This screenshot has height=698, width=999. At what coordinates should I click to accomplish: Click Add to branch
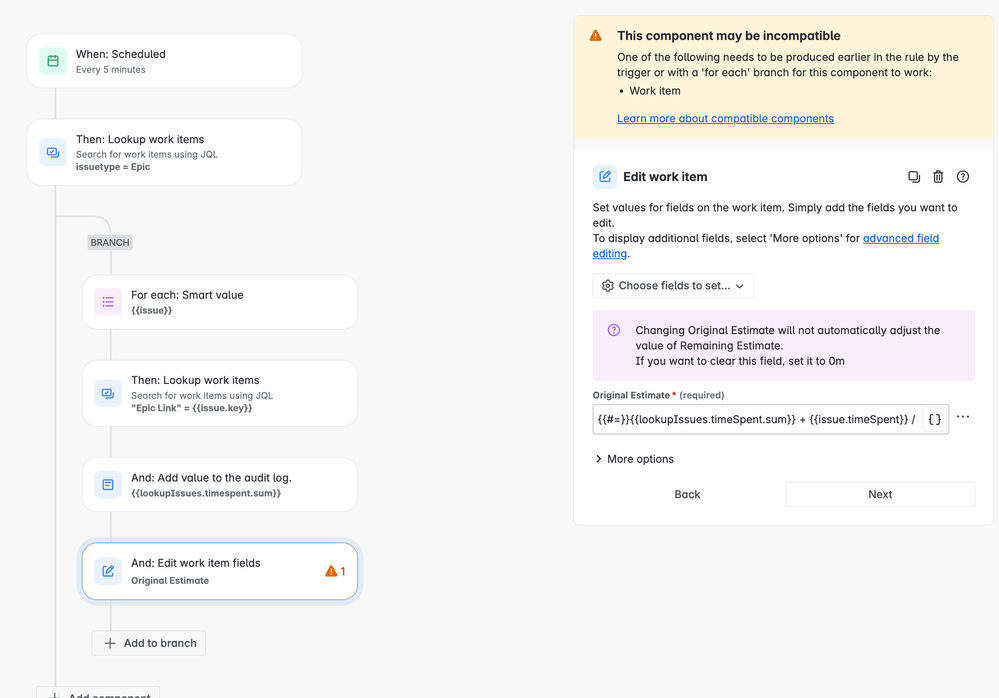[148, 643]
